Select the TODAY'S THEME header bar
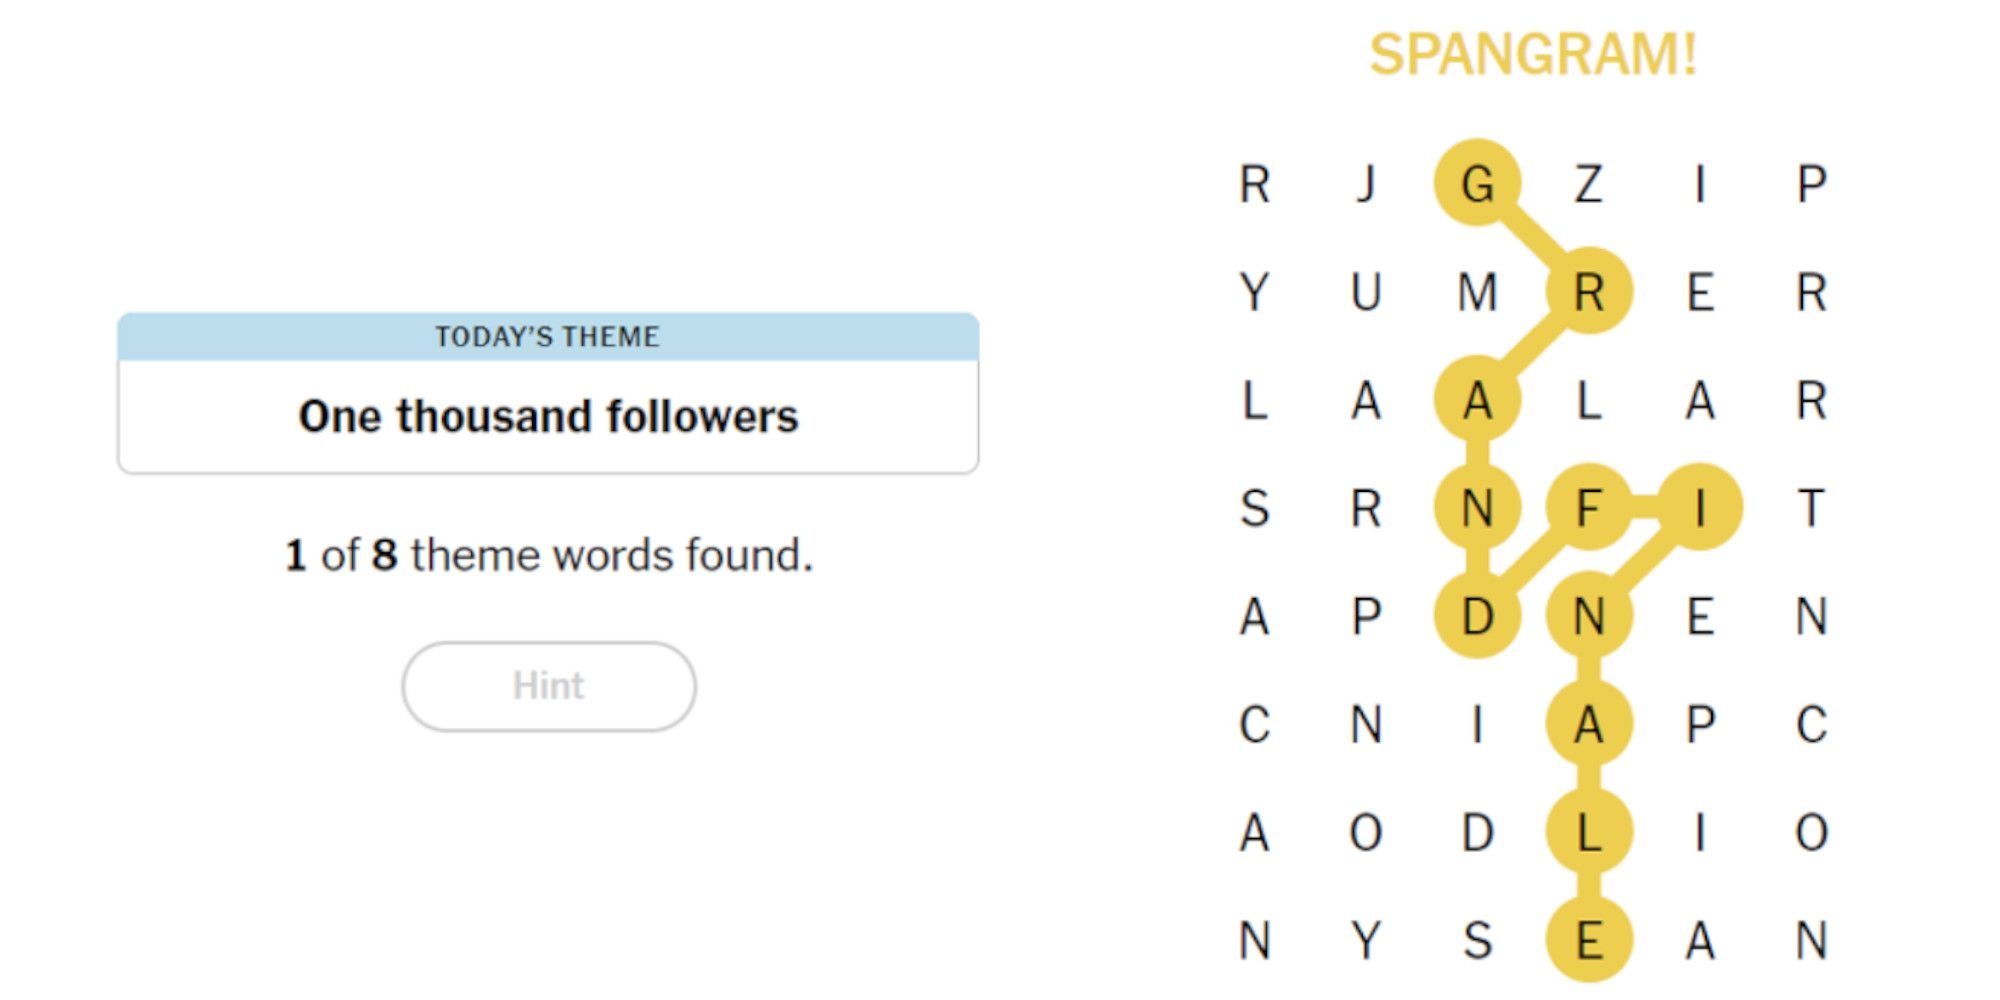The image size is (2000, 1000). 548,337
